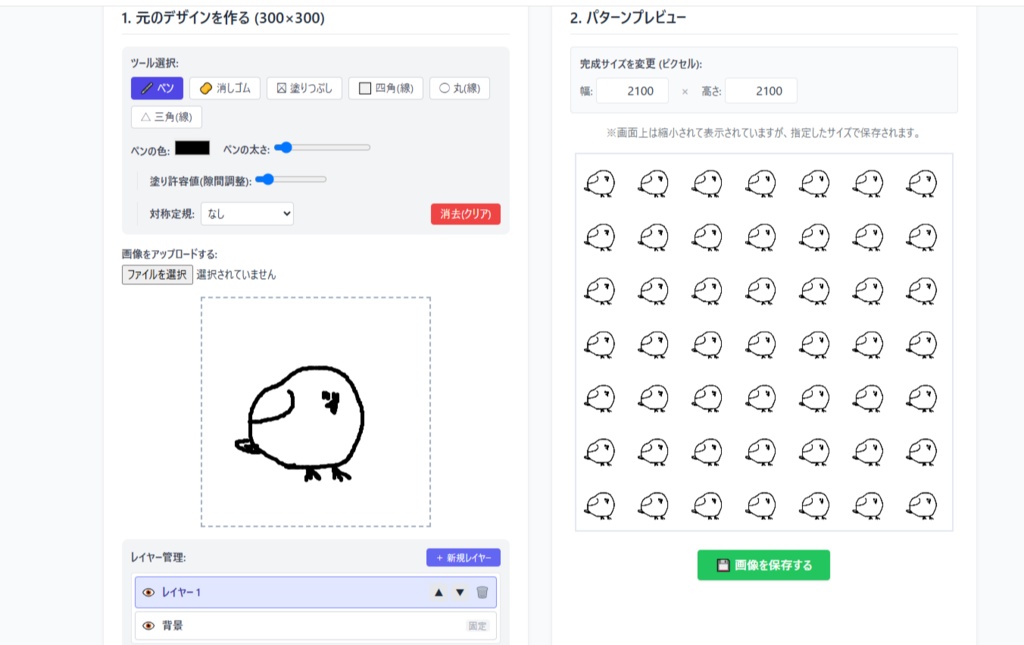Click the 高さ height input field
The width and height of the screenshot is (1024, 645).
(x=761, y=91)
